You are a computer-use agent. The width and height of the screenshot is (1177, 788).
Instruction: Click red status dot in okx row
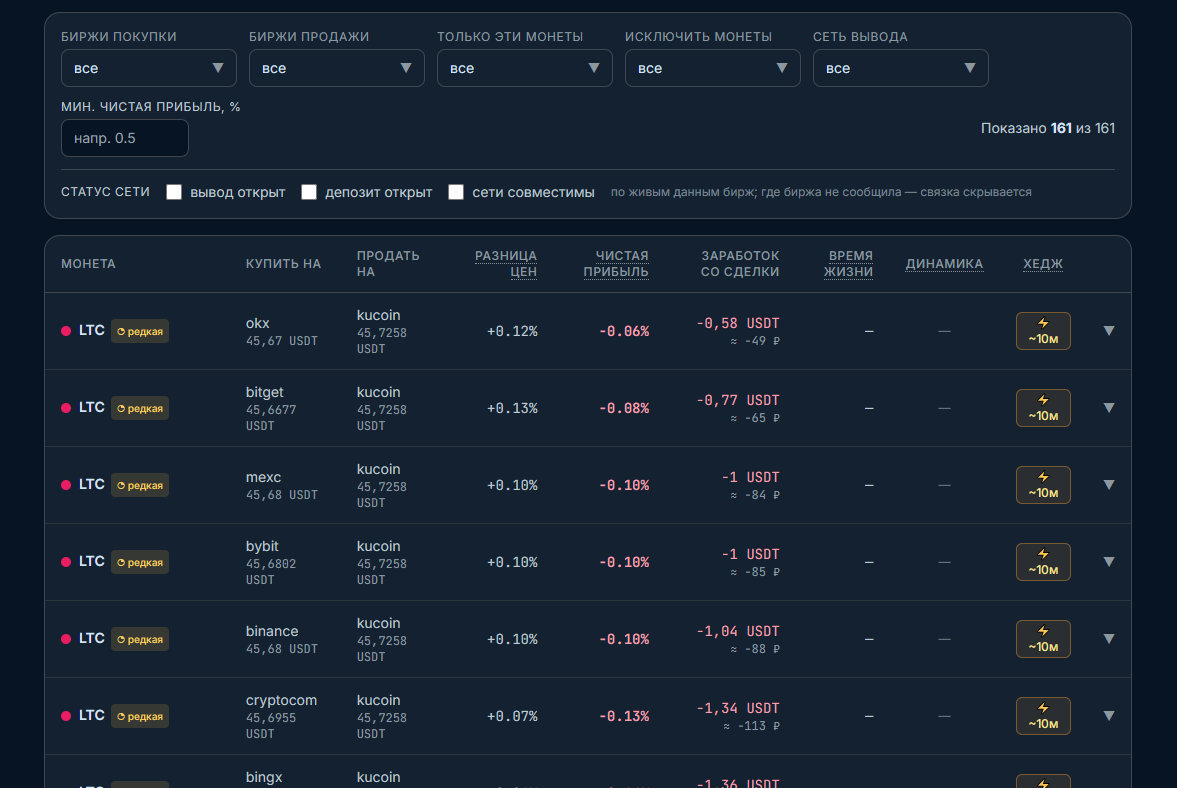click(66, 331)
